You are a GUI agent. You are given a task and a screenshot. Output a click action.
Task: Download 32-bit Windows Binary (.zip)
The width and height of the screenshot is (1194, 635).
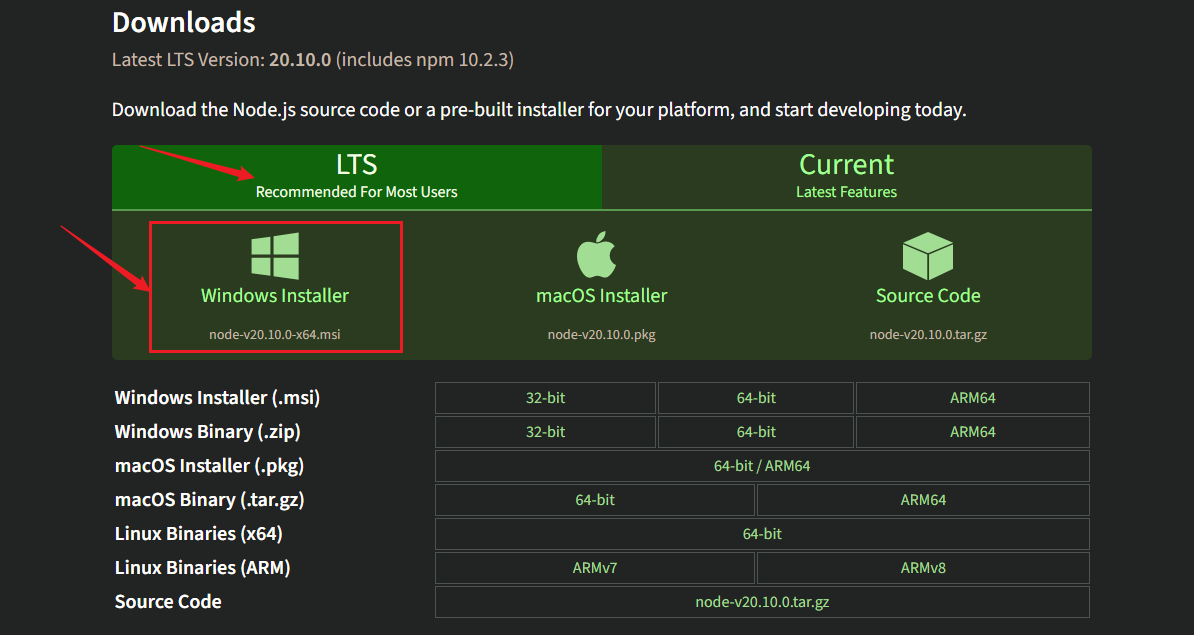[x=545, y=432]
